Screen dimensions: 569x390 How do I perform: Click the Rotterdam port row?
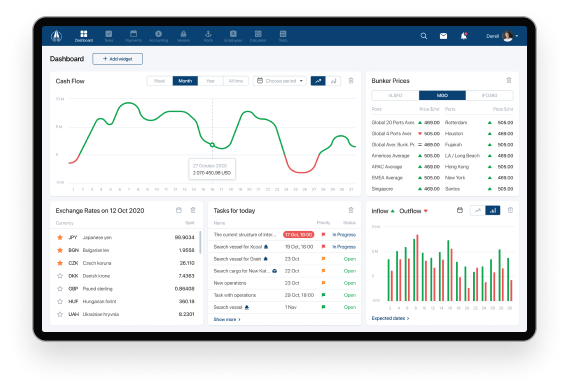(479, 123)
